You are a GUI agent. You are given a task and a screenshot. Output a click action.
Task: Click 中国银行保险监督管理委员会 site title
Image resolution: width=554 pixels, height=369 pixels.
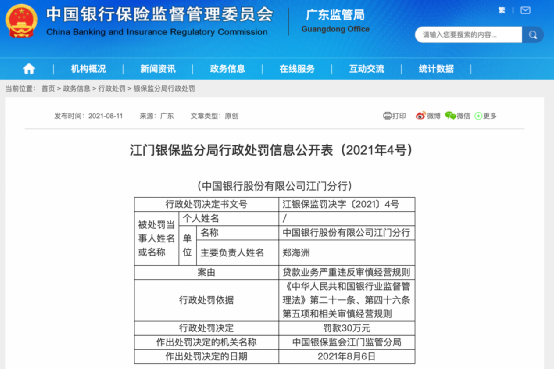point(160,14)
